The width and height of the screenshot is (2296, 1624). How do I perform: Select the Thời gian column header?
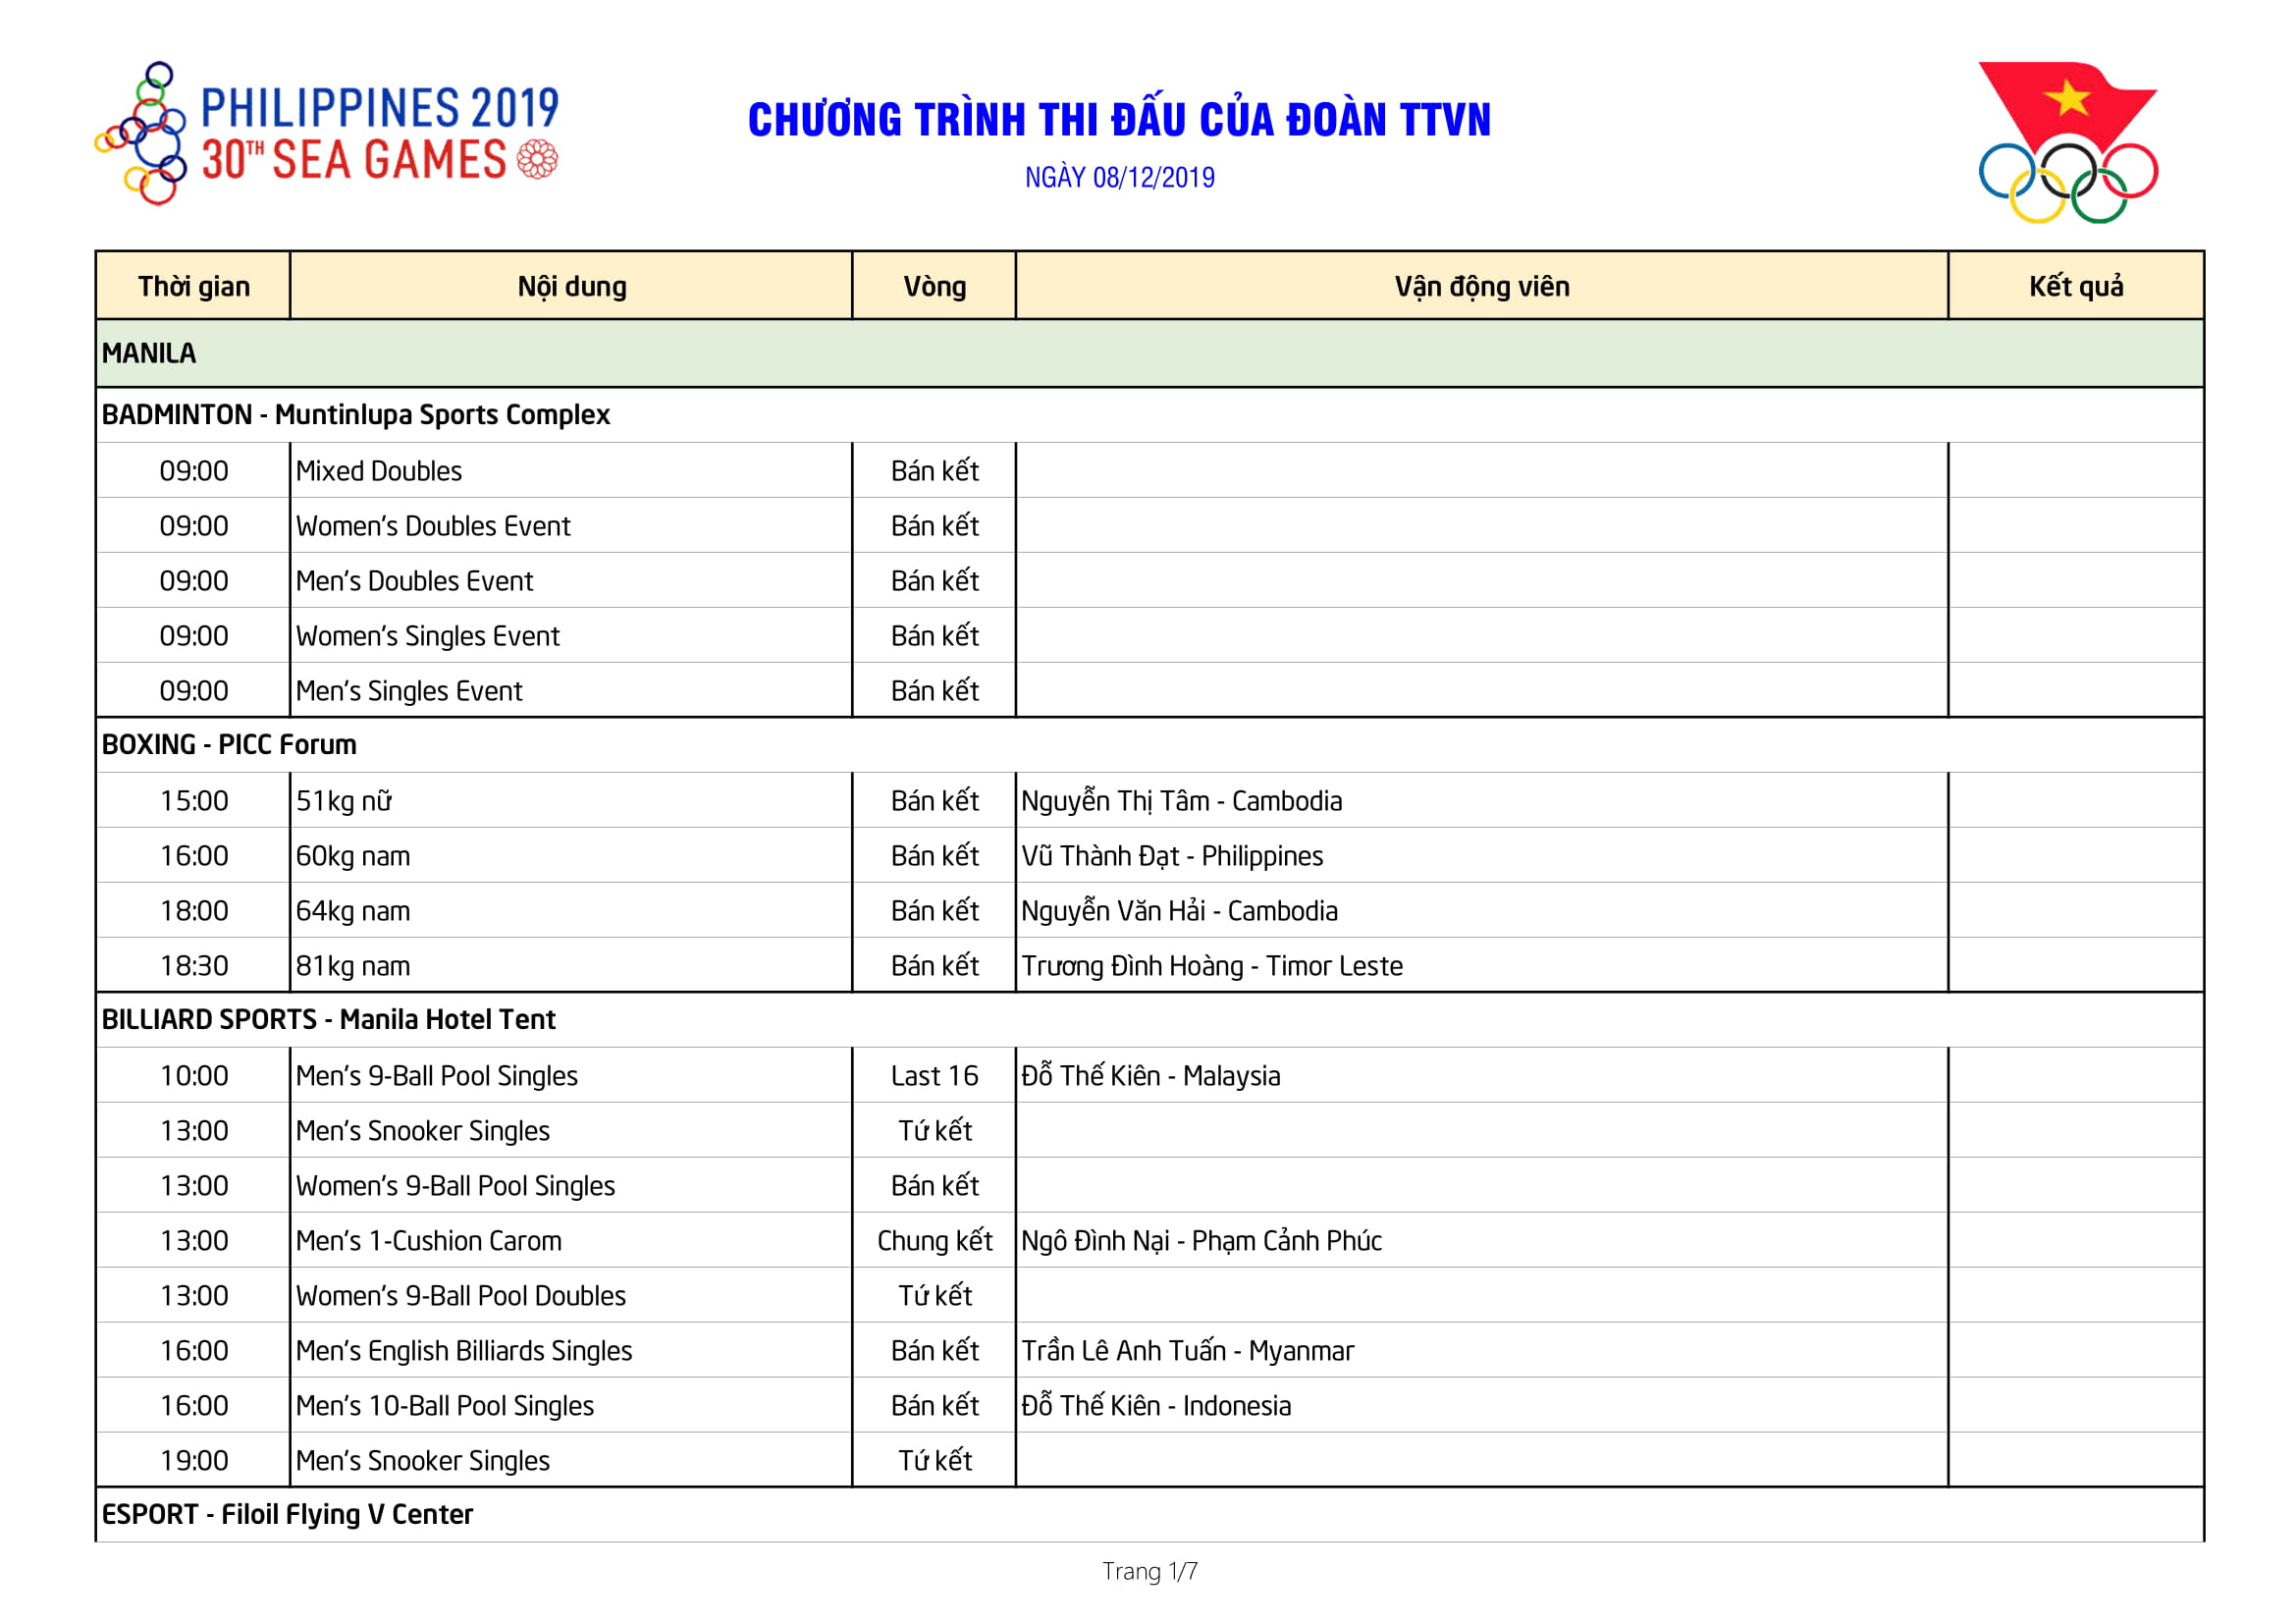(194, 287)
